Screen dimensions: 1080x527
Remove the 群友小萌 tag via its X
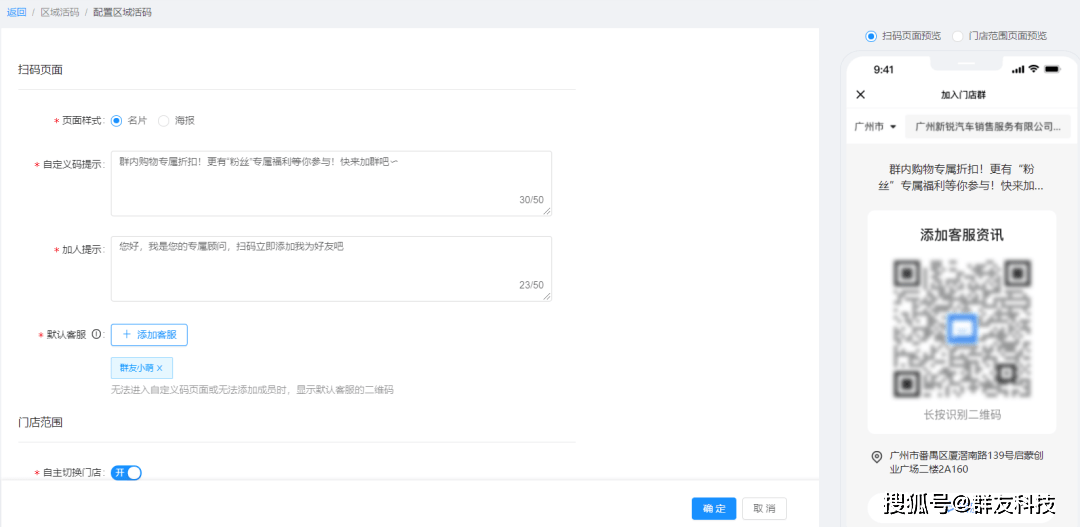point(160,368)
